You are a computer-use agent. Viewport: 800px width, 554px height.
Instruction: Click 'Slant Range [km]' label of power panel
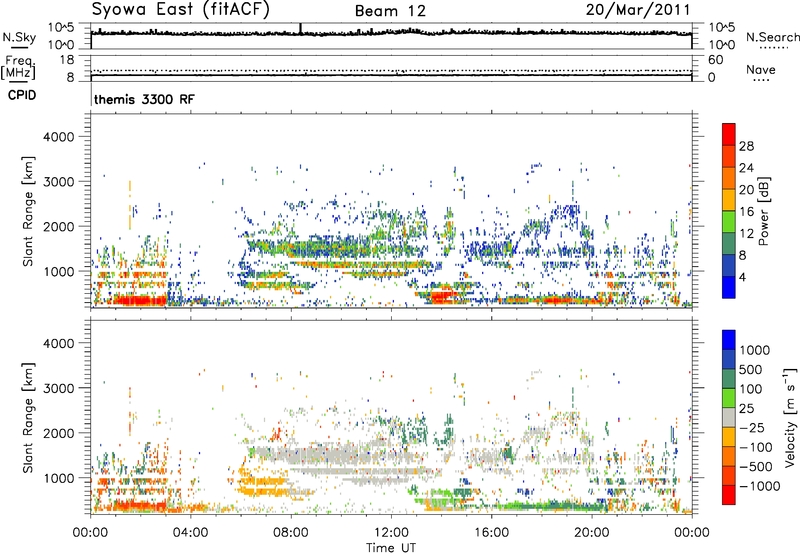click(28, 211)
